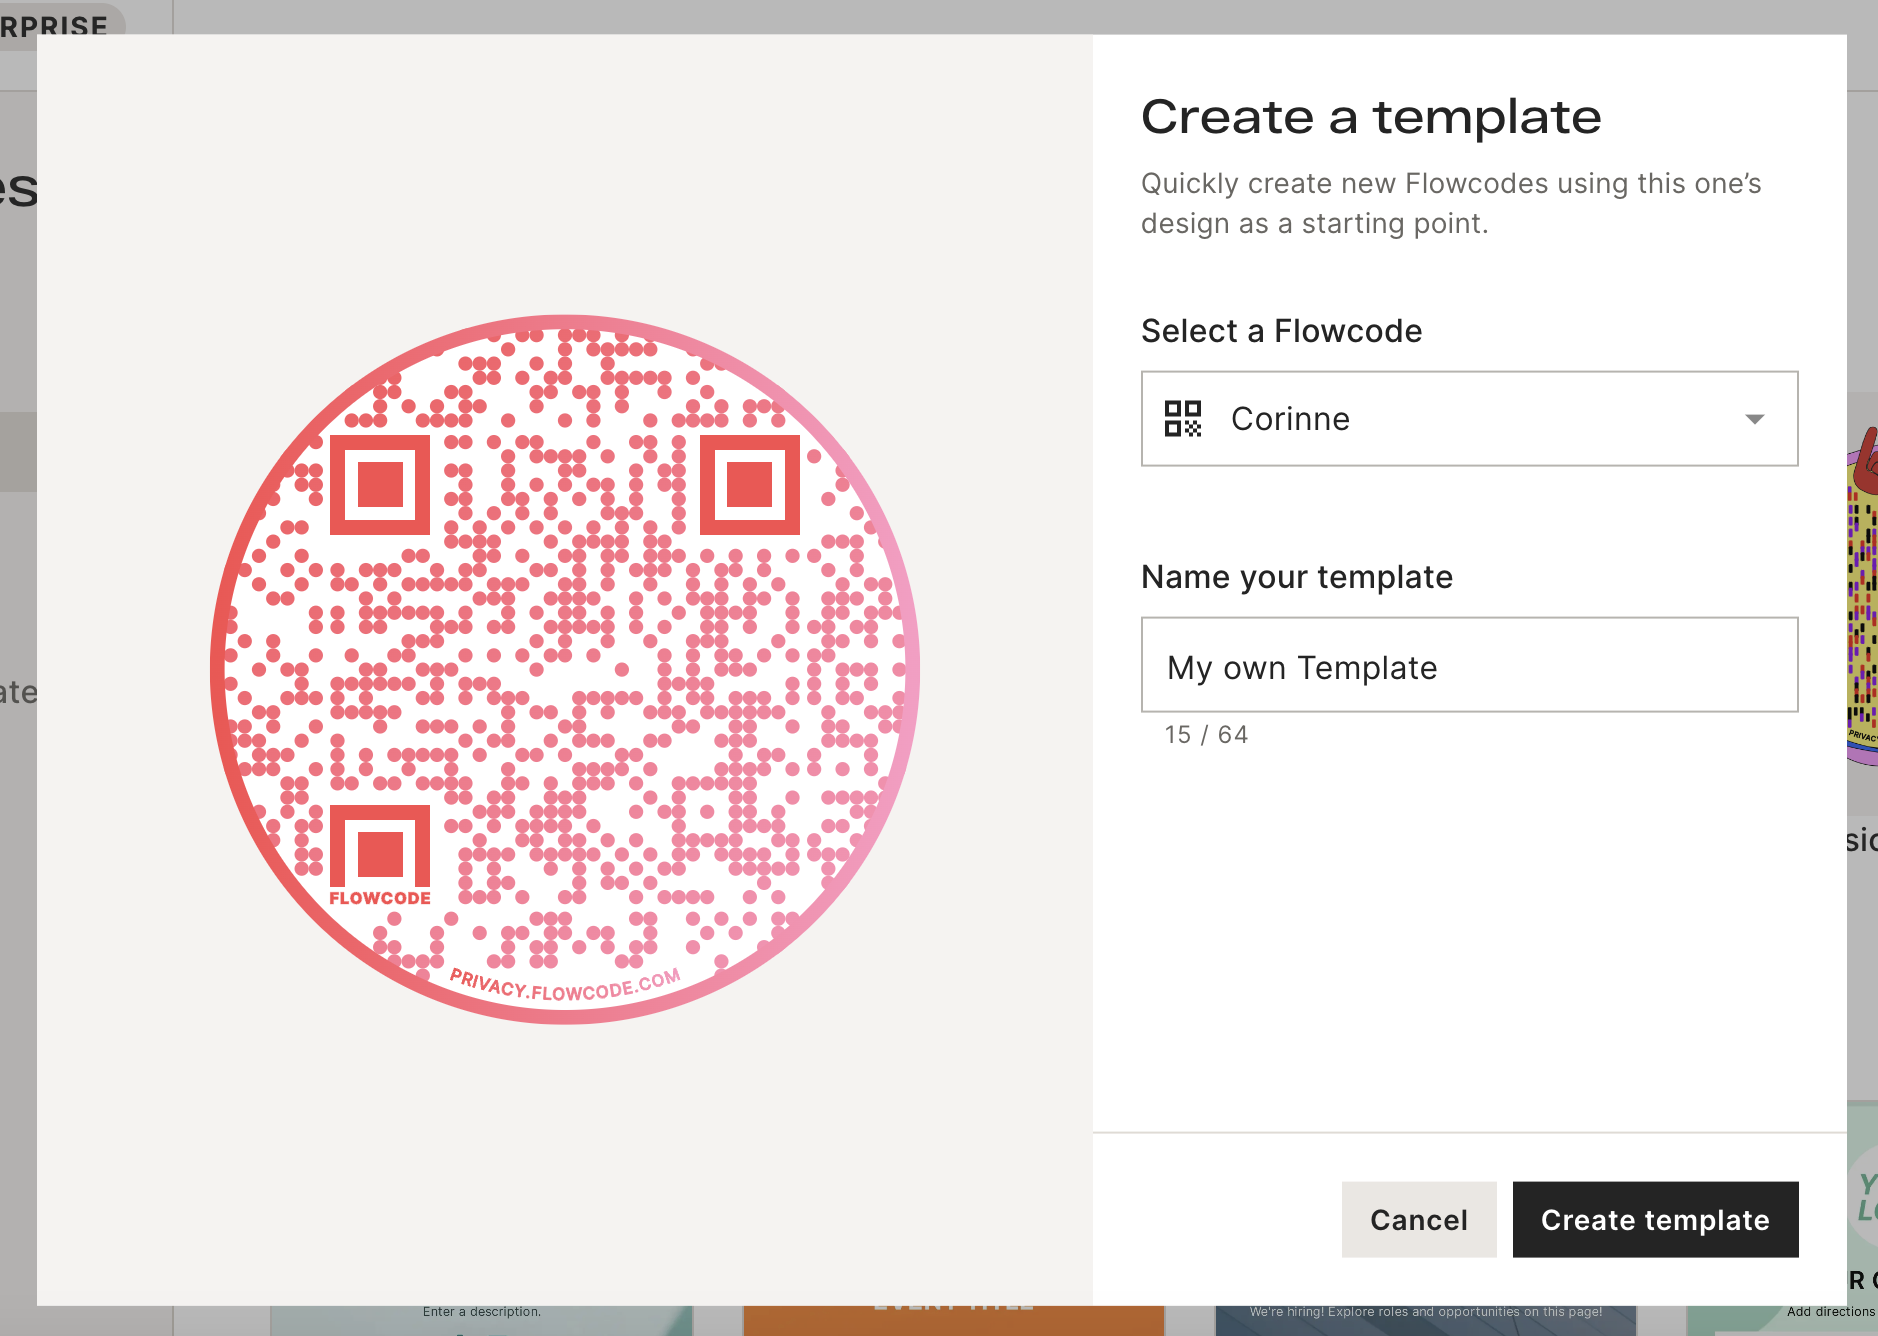The image size is (1878, 1336).
Task: Click the "Create a template" heading
Action: click(x=1371, y=117)
